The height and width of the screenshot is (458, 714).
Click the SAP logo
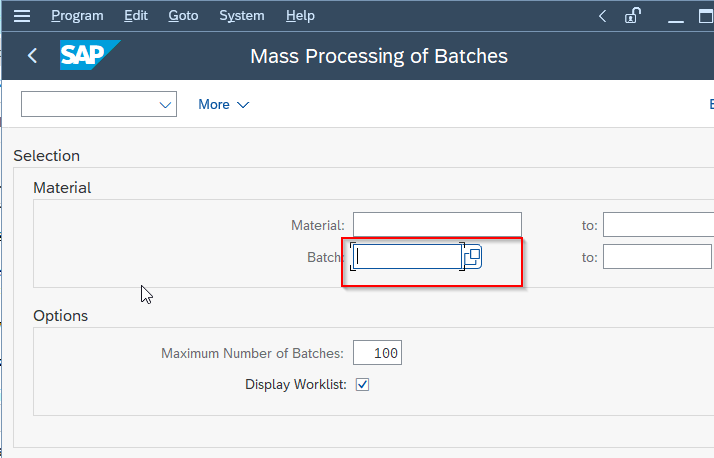click(90, 55)
